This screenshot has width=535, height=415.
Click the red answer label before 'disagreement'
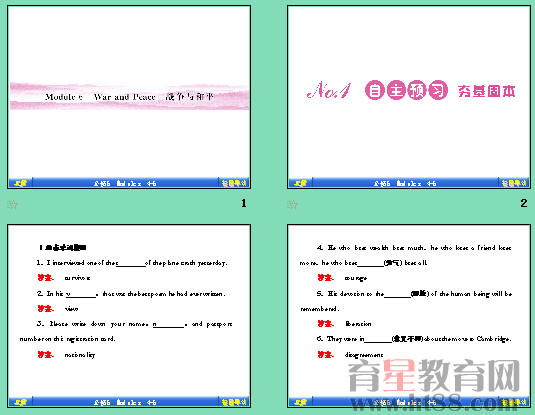click(326, 355)
